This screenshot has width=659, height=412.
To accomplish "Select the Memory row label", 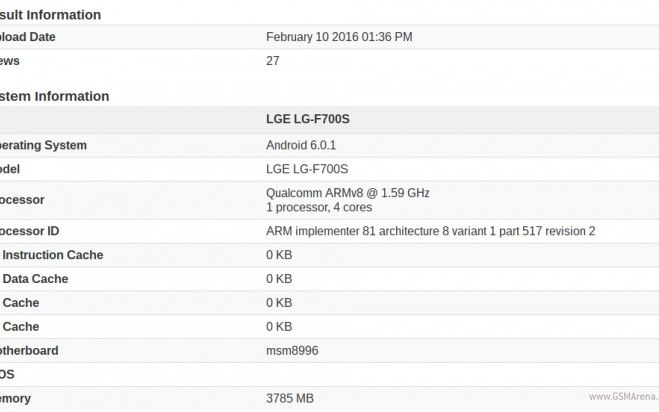I will (16, 399).
